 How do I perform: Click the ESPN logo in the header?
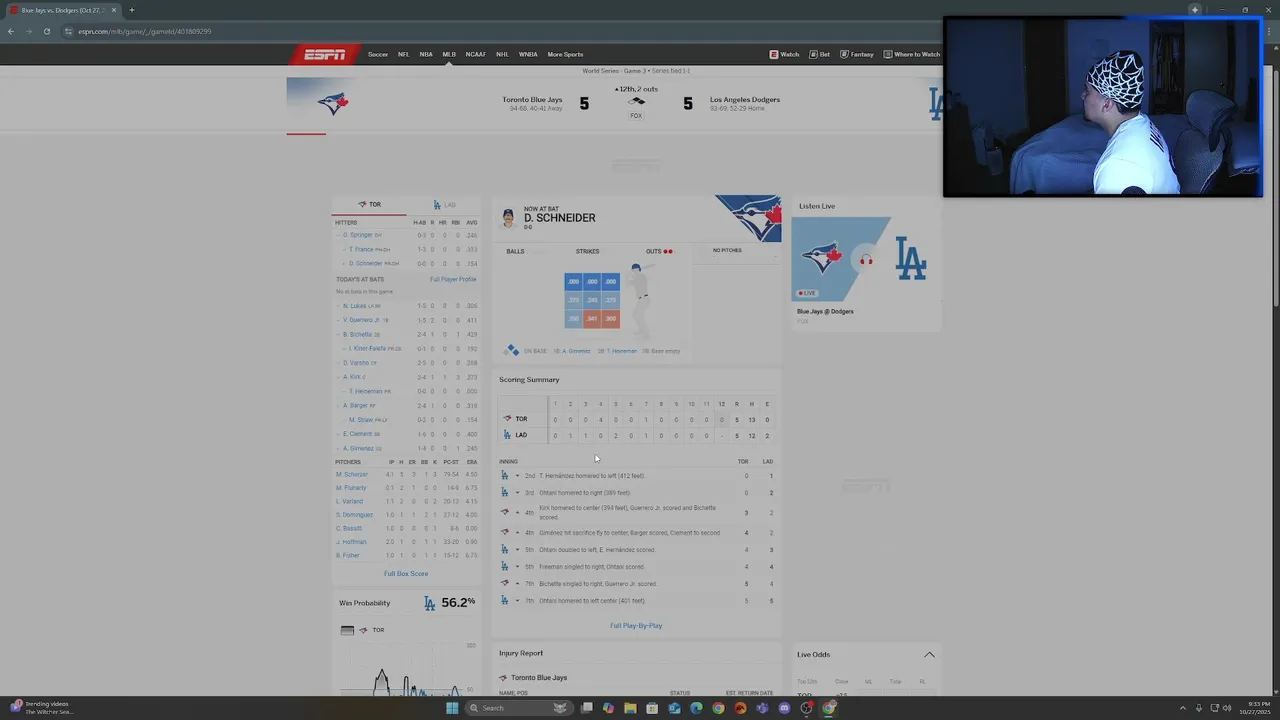click(324, 54)
